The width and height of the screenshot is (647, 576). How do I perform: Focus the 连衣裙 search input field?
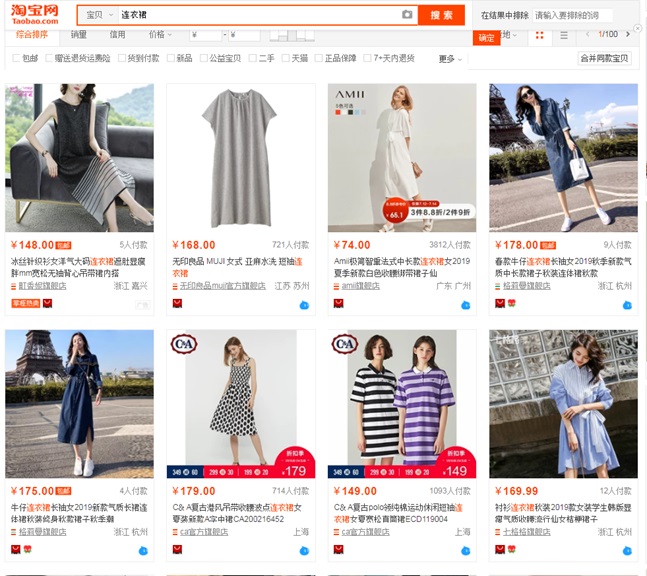point(258,15)
